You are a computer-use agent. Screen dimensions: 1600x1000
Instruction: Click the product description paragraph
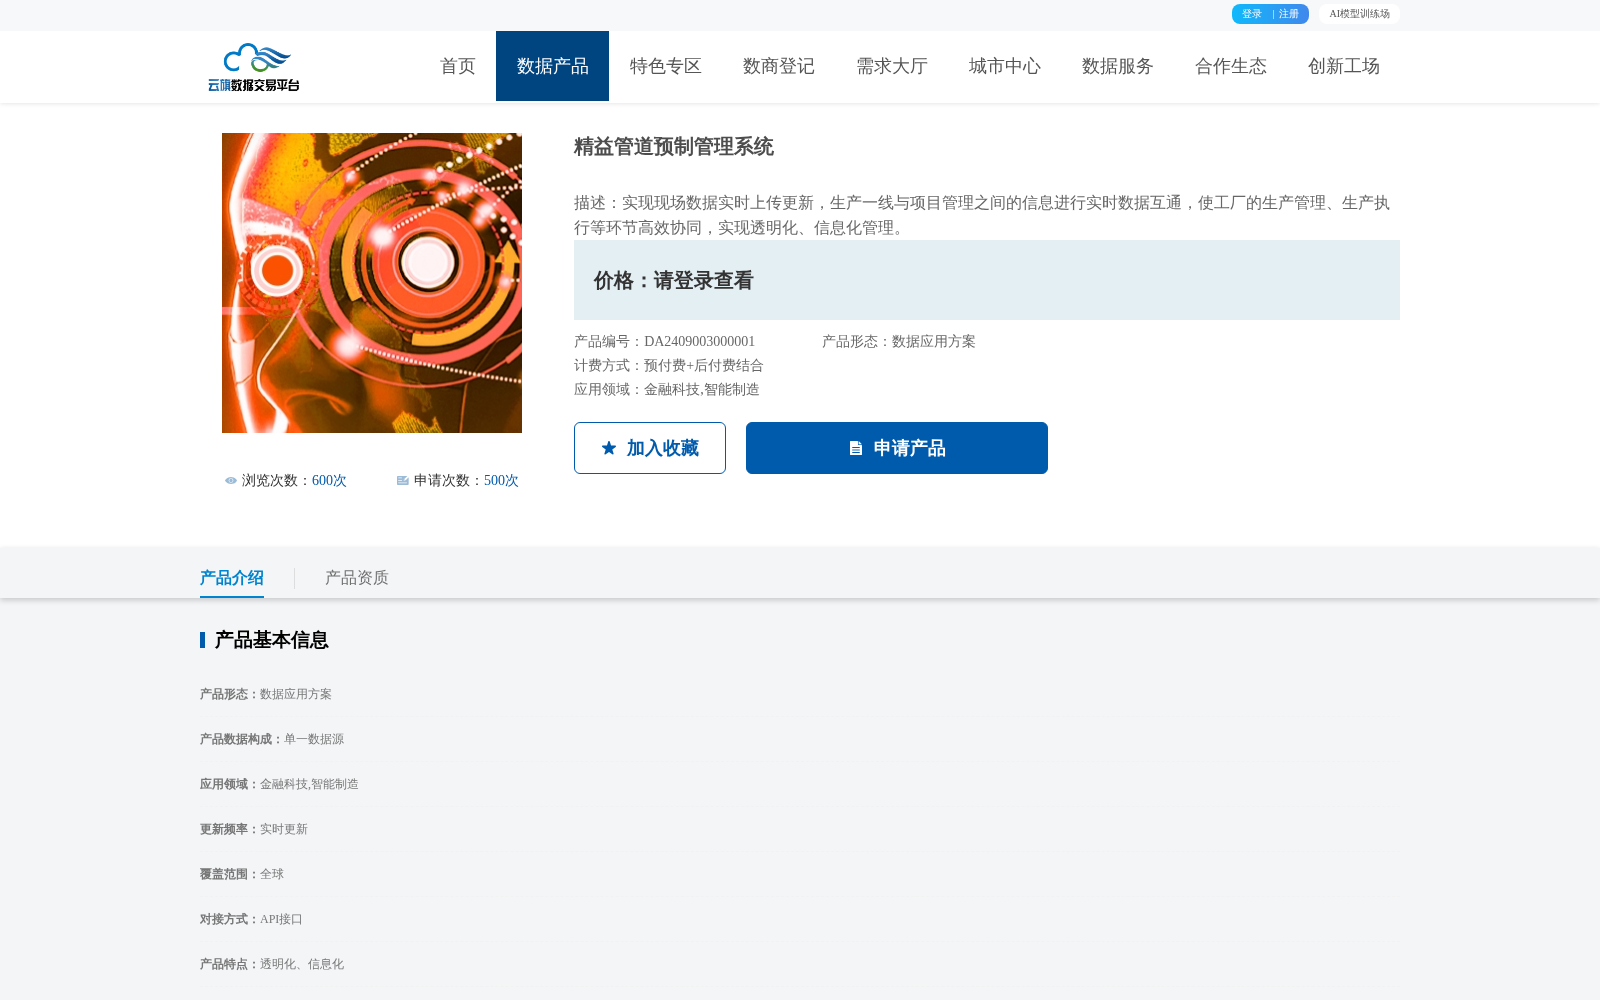(x=982, y=215)
